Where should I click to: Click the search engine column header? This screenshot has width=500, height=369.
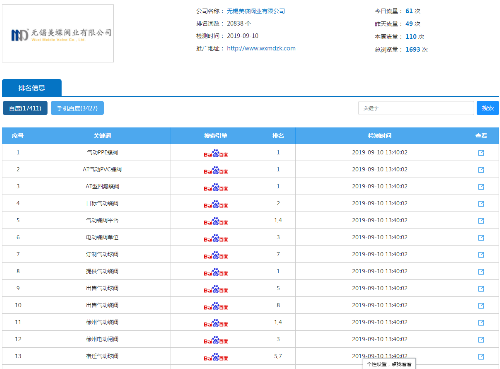point(215,136)
